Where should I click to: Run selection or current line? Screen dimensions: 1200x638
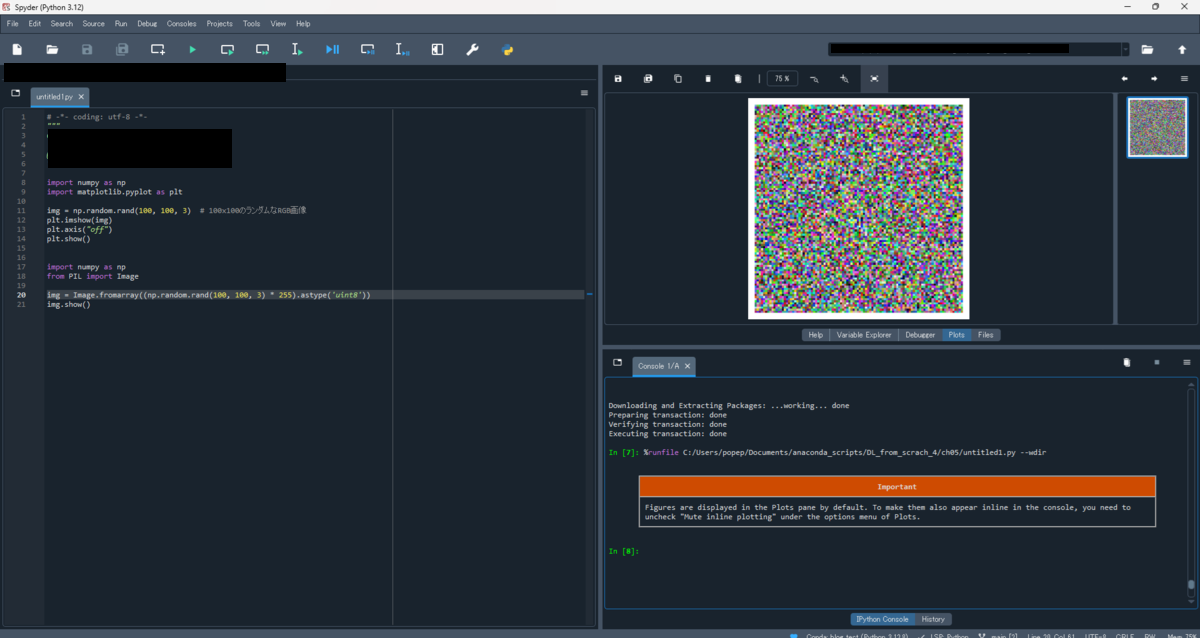click(x=297, y=49)
